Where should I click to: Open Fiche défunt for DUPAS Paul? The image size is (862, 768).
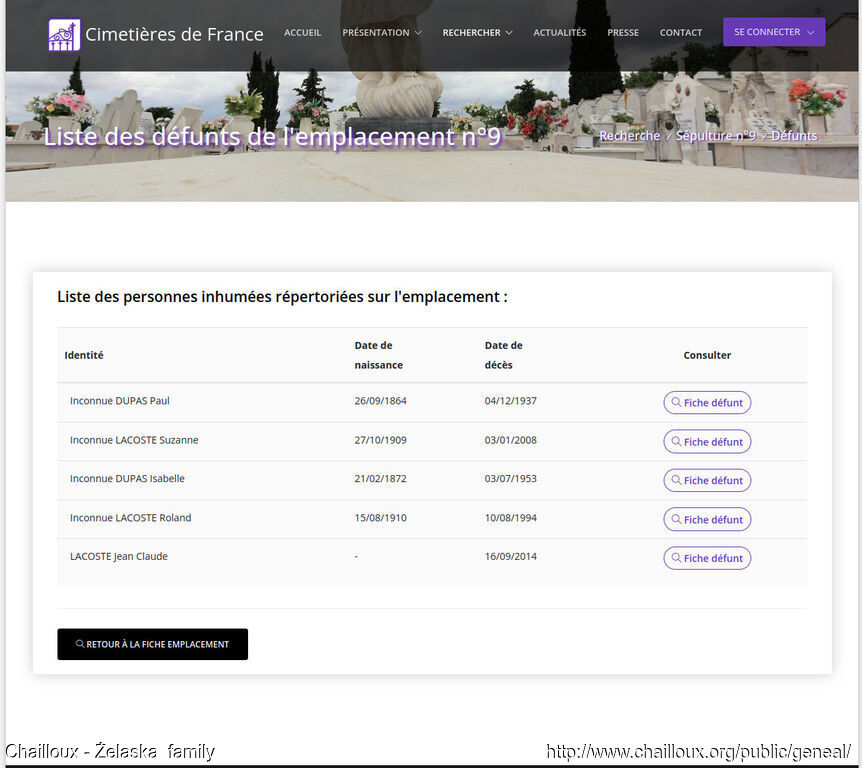(x=707, y=403)
